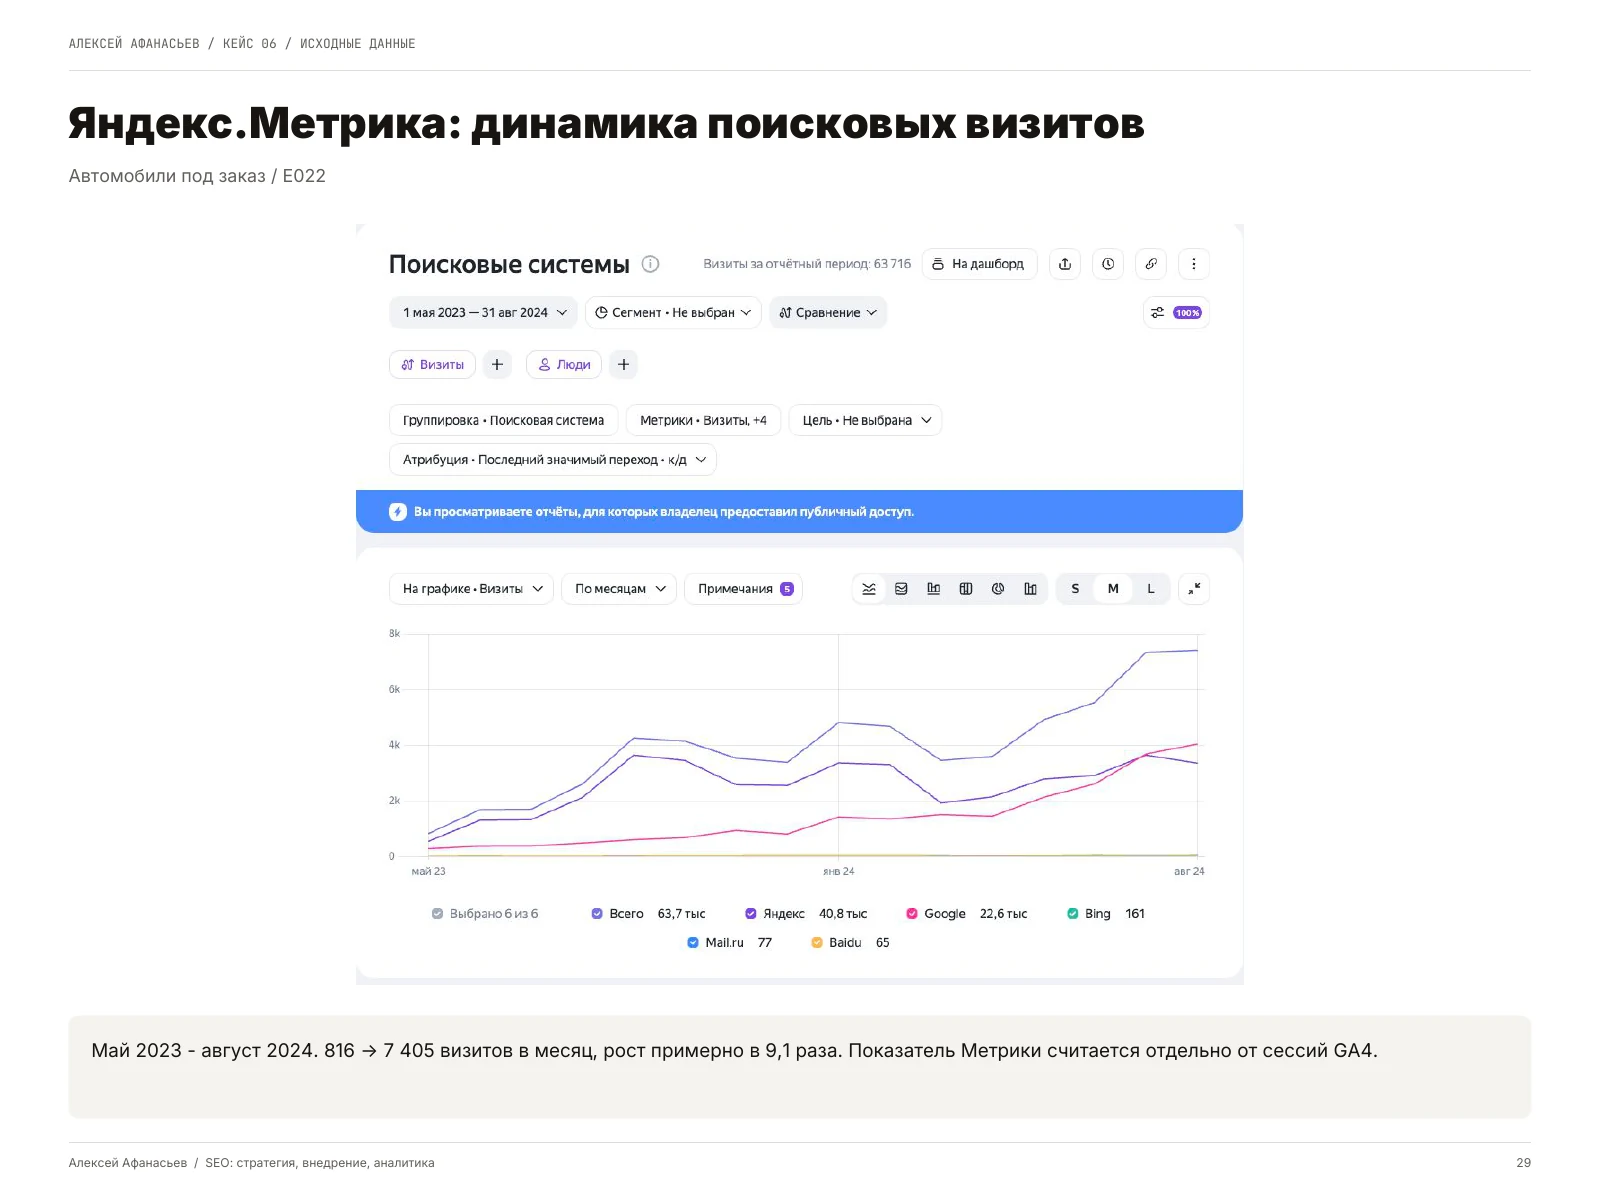Toggle the Всего series checkbox
Image resolution: width=1600 pixels, height=1200 pixels.
[x=597, y=914]
